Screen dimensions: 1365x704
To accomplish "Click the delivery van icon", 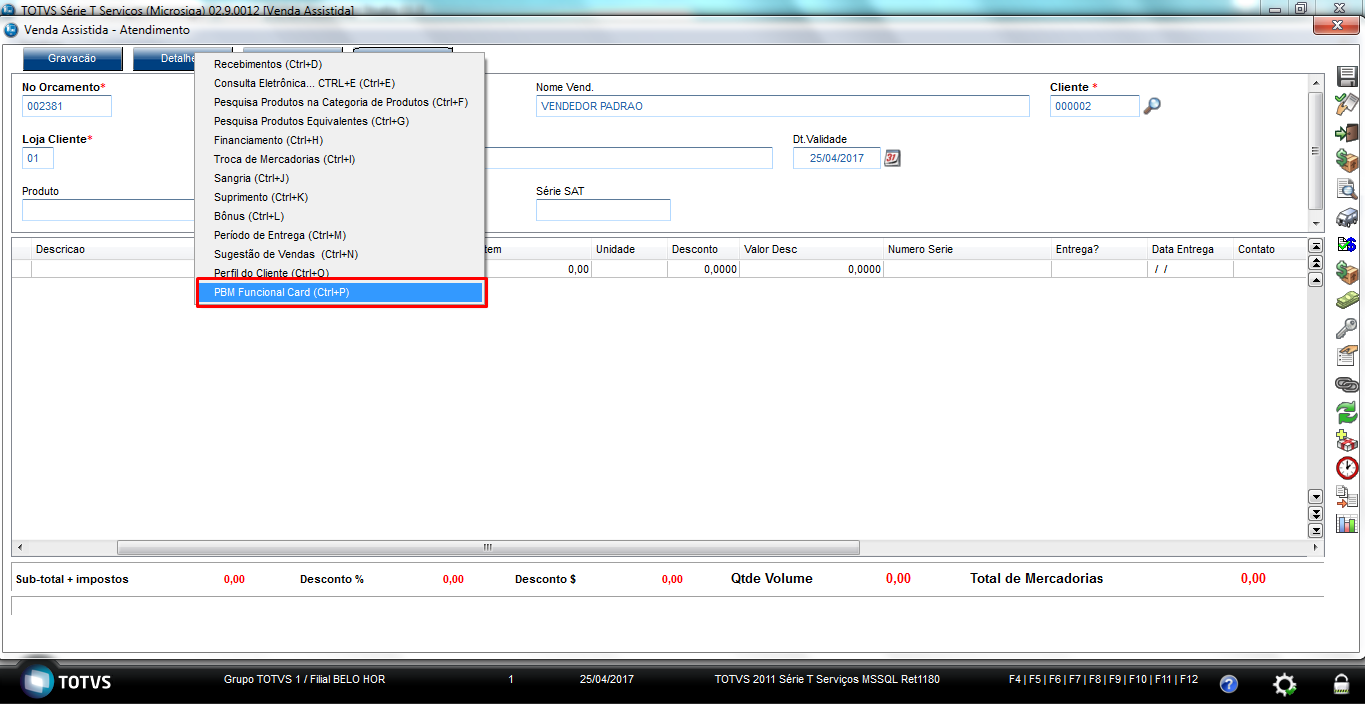I will click(x=1347, y=216).
